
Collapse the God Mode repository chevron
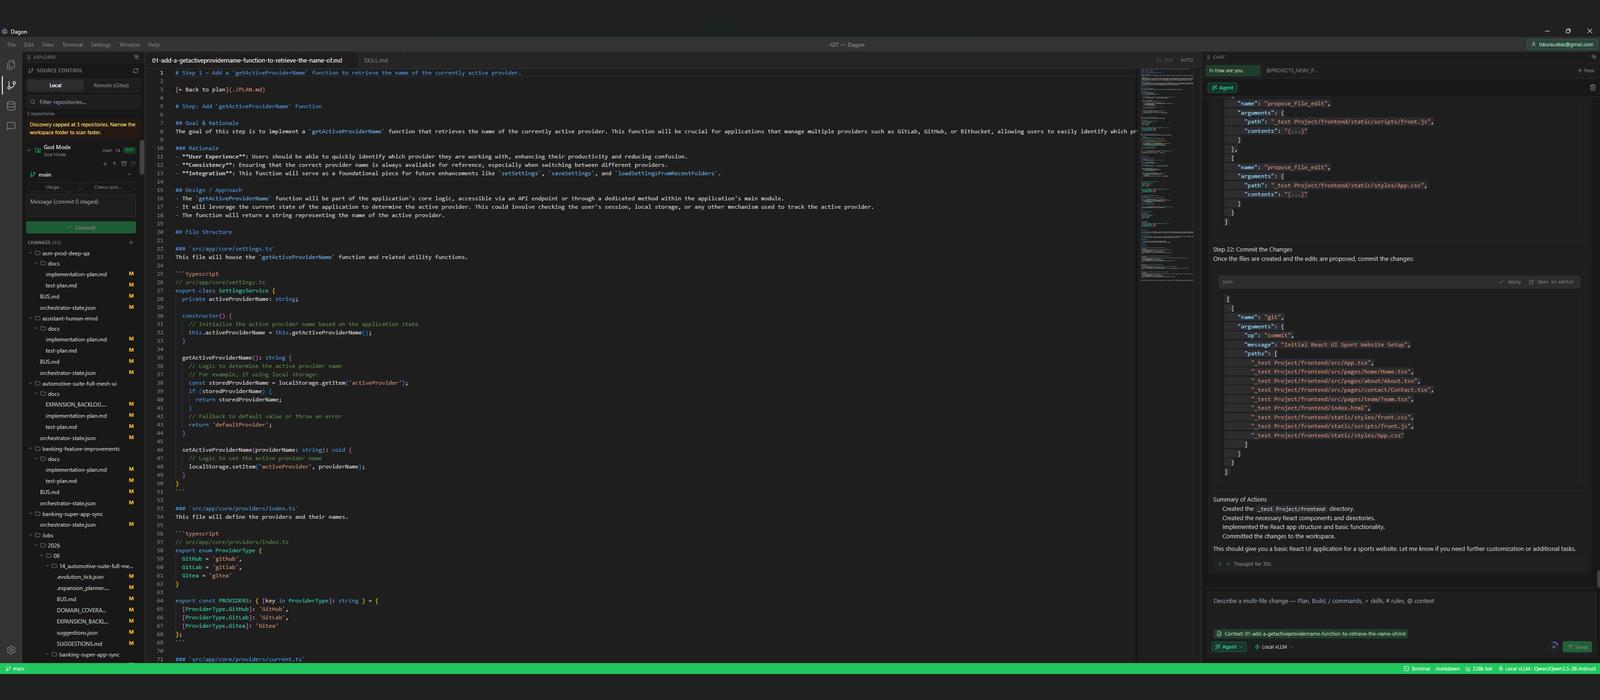[x=29, y=150]
